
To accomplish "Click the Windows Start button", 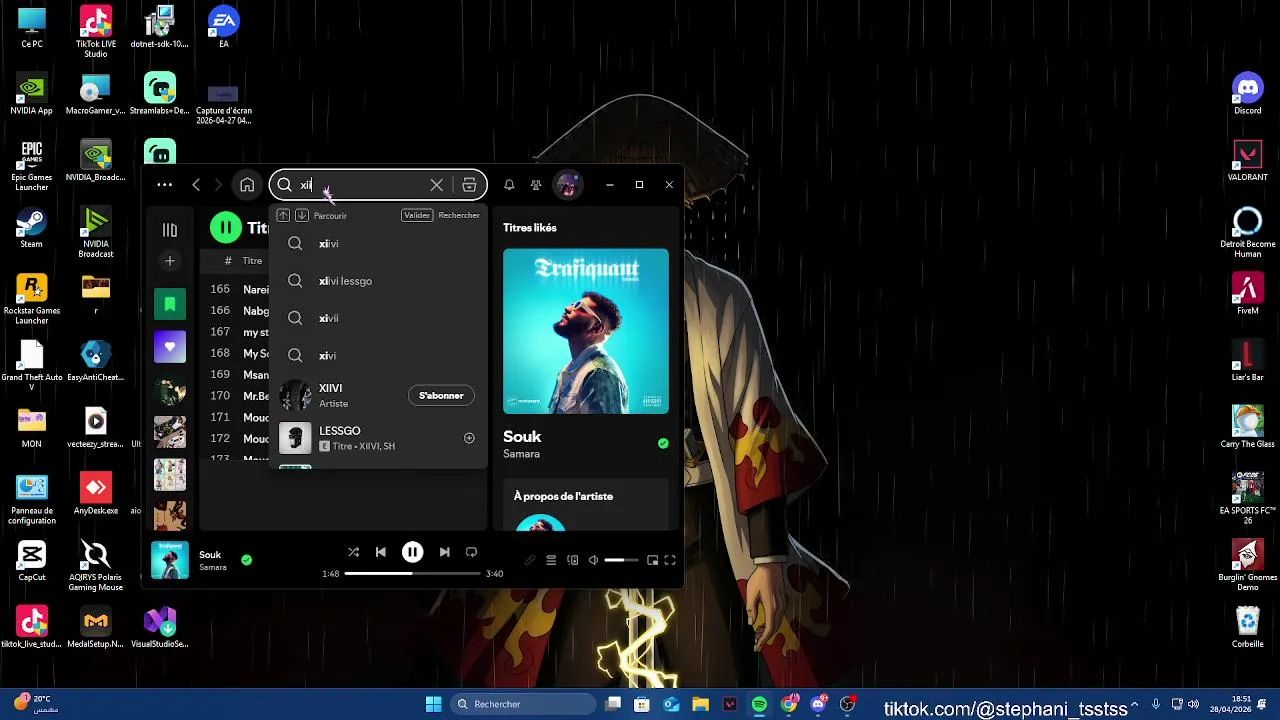I will pyautogui.click(x=433, y=704).
